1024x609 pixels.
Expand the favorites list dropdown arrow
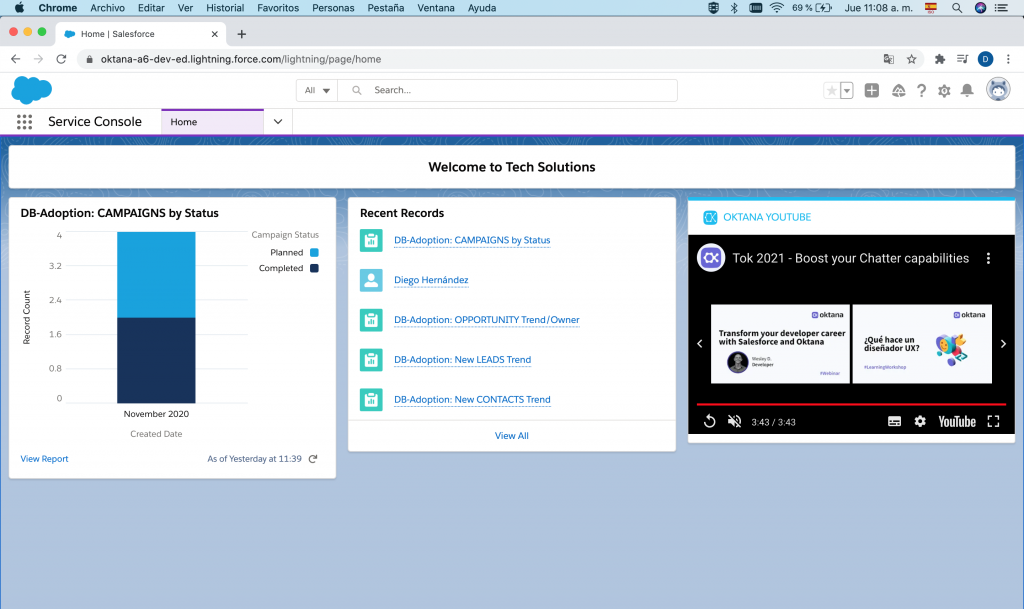point(846,91)
